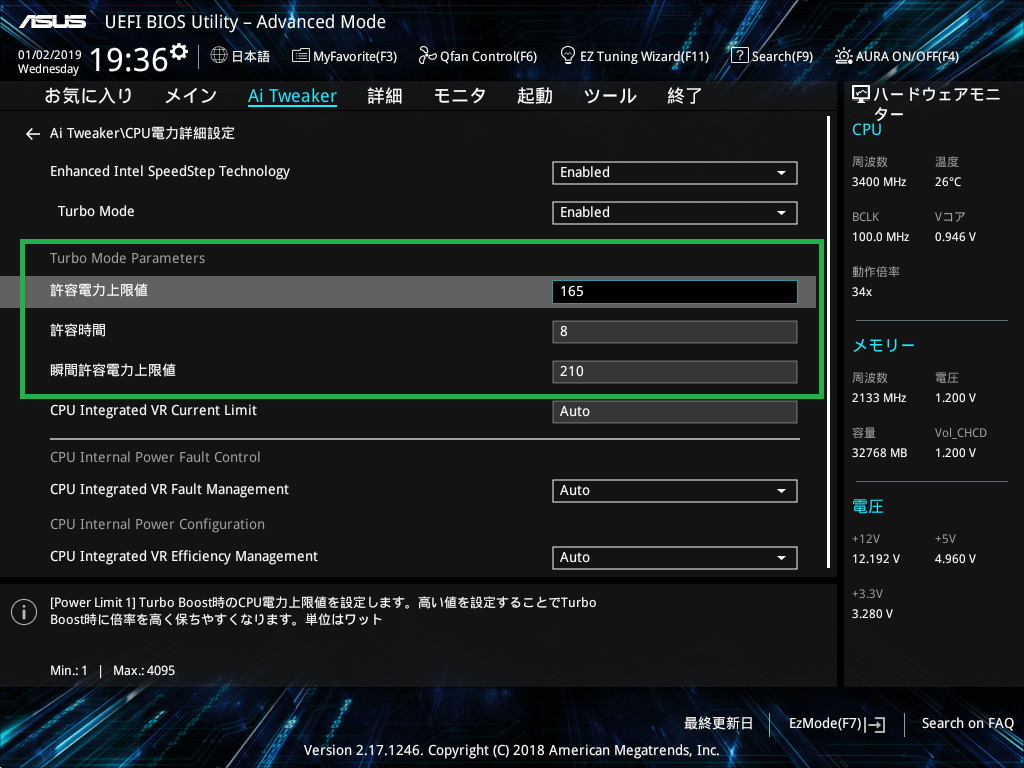This screenshot has height=768, width=1024.
Task: Click the 瞬間許容電力上限値 field showing 210
Action: coord(675,372)
